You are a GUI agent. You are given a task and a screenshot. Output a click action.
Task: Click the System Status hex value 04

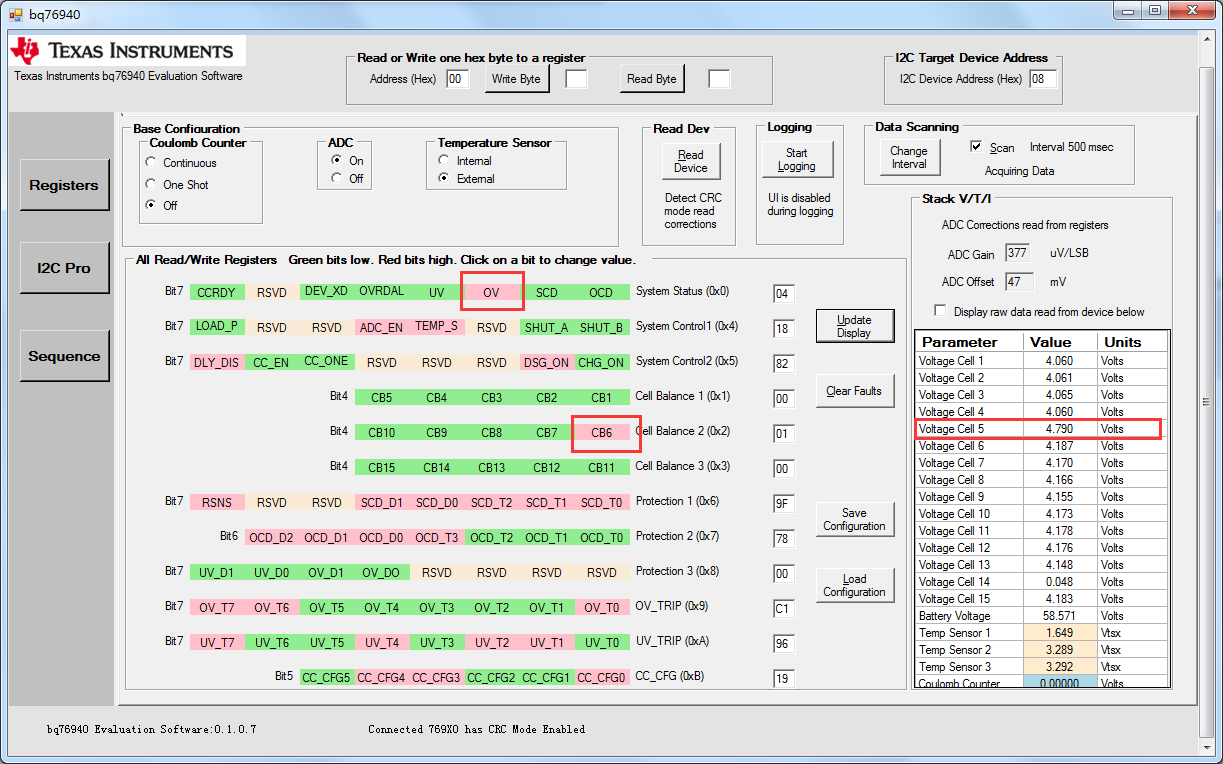click(784, 294)
